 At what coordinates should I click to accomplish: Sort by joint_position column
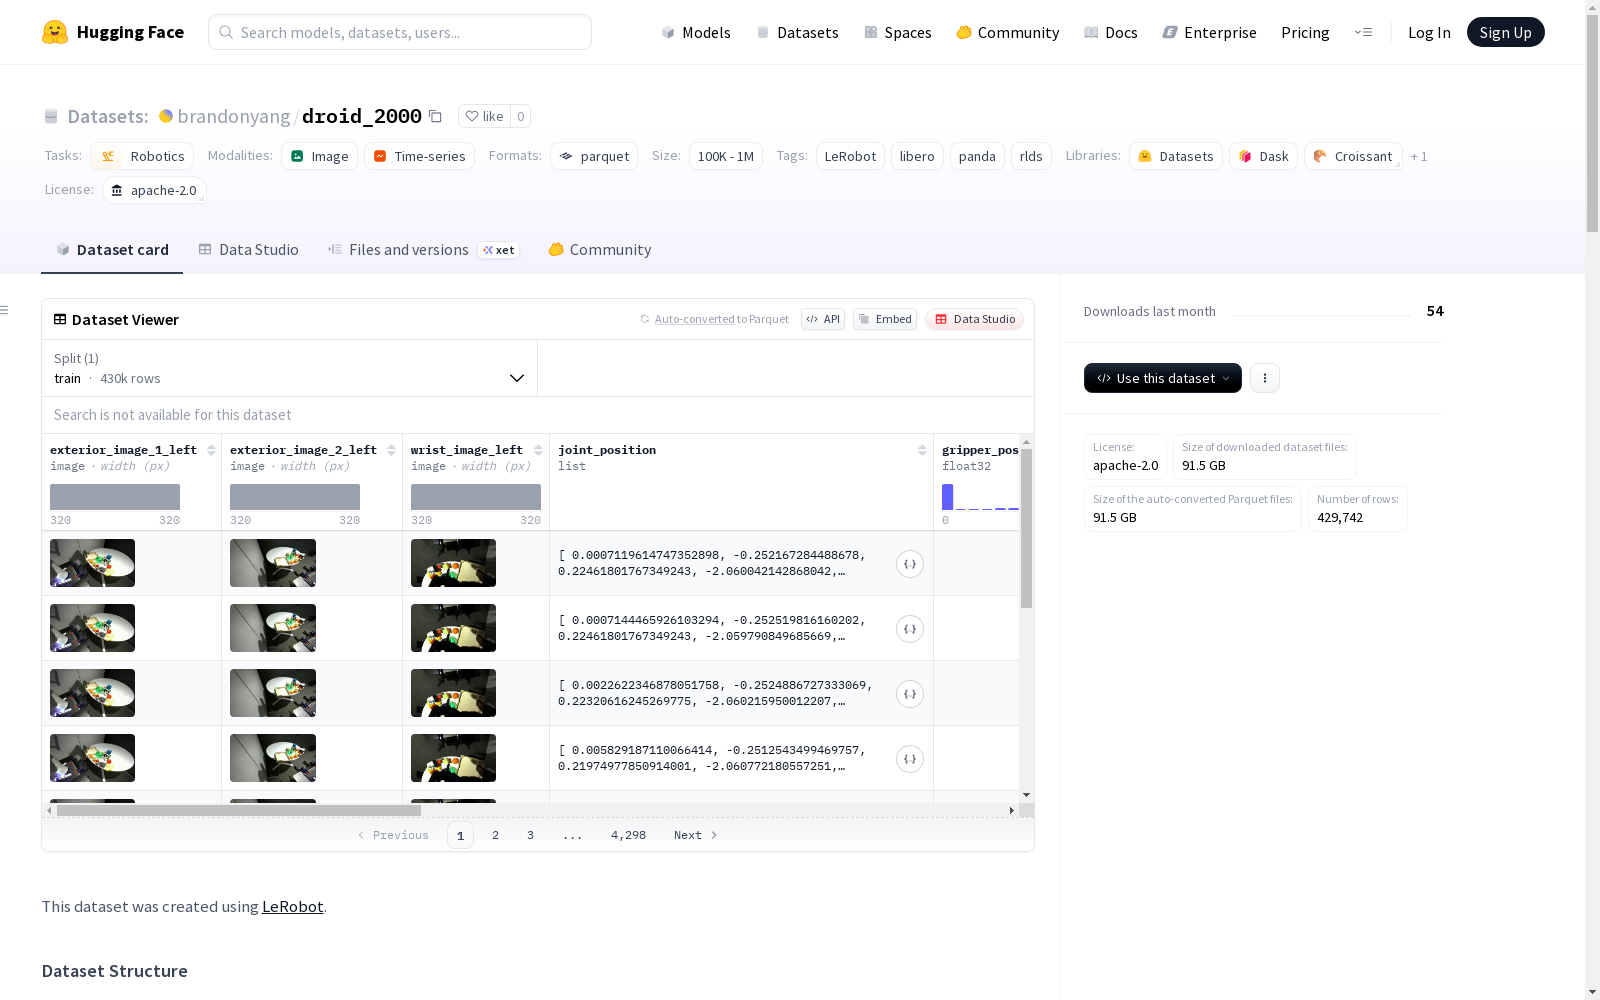click(922, 450)
